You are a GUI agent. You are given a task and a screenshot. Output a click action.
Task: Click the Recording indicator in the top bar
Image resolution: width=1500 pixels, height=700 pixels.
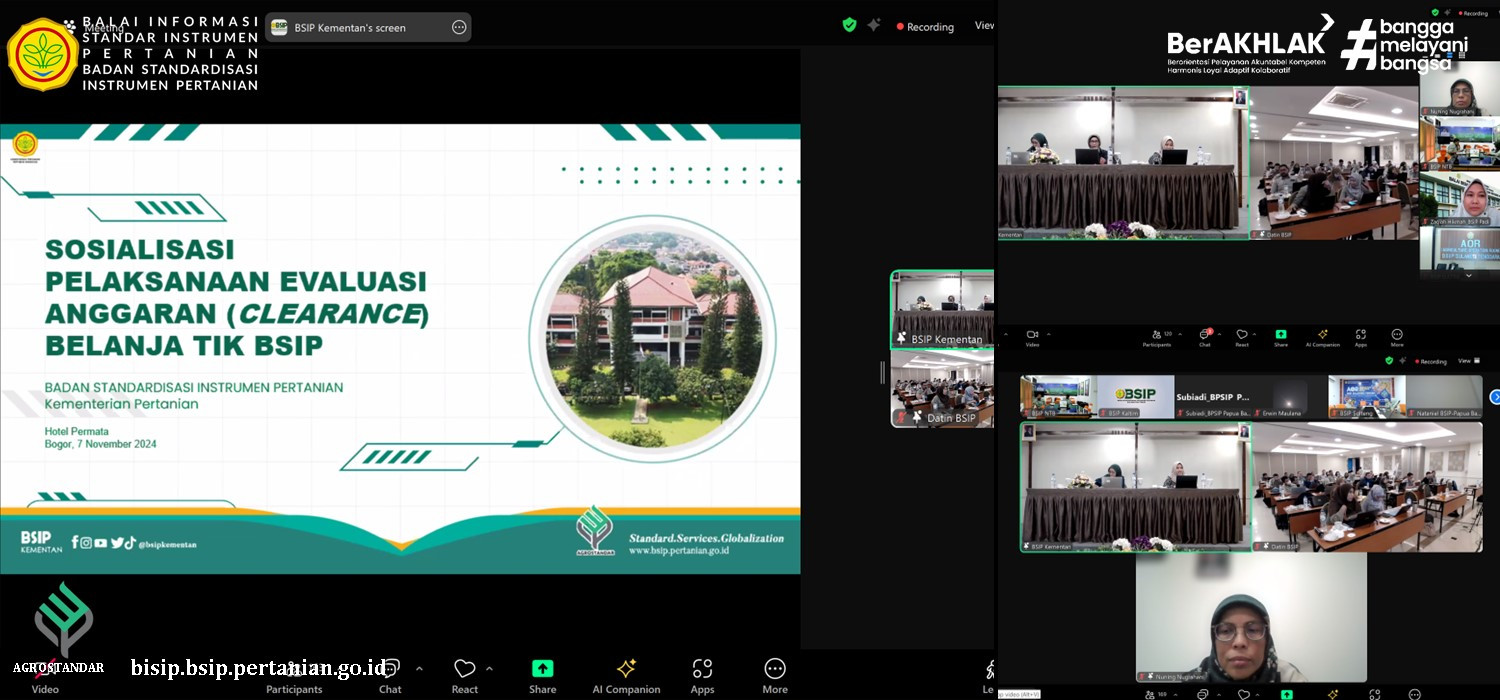coord(925,27)
